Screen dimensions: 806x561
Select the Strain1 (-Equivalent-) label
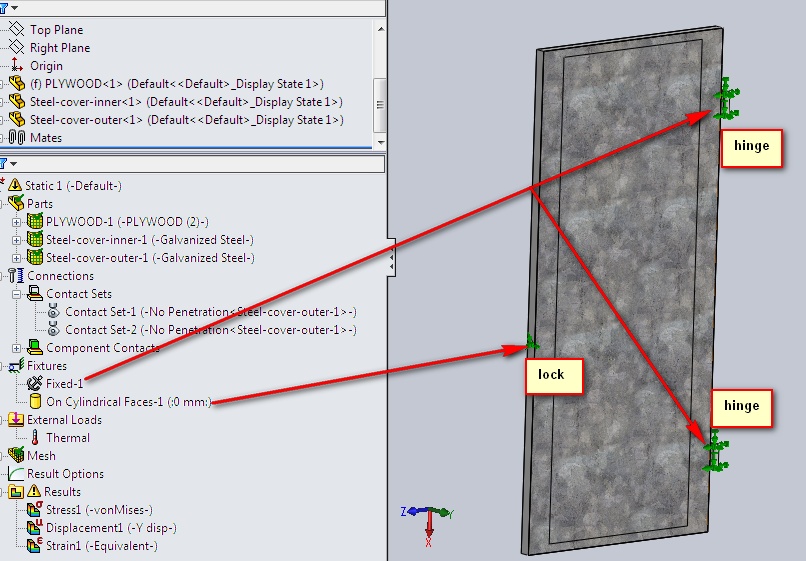click(102, 546)
